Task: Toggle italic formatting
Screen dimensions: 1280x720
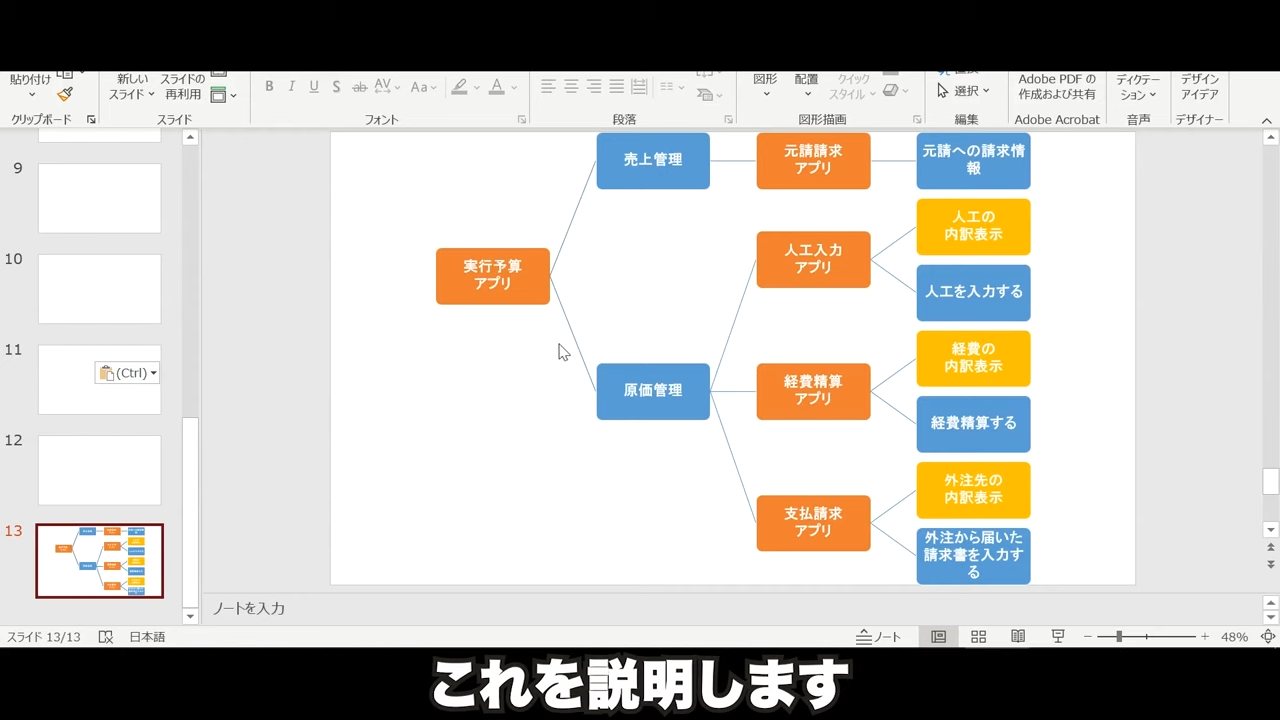Action: (291, 87)
